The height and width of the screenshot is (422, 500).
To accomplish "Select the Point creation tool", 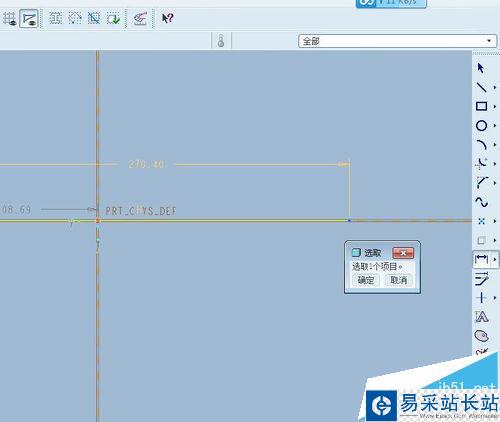I will [x=481, y=221].
